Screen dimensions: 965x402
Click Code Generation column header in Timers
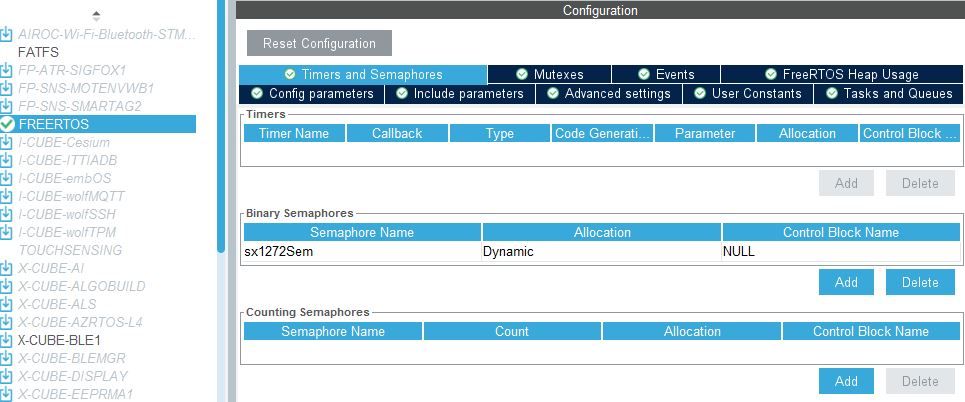(602, 134)
